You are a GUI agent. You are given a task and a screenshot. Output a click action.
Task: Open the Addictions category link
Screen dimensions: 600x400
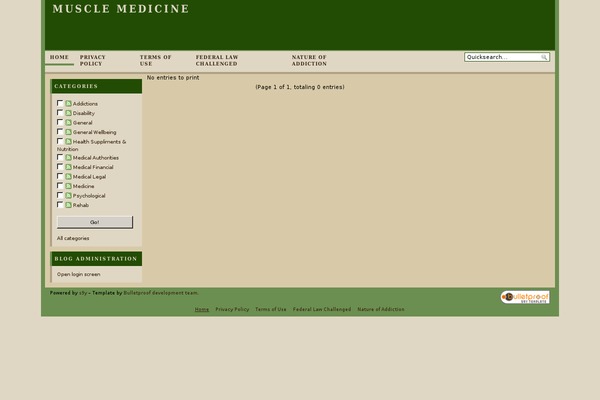point(85,104)
